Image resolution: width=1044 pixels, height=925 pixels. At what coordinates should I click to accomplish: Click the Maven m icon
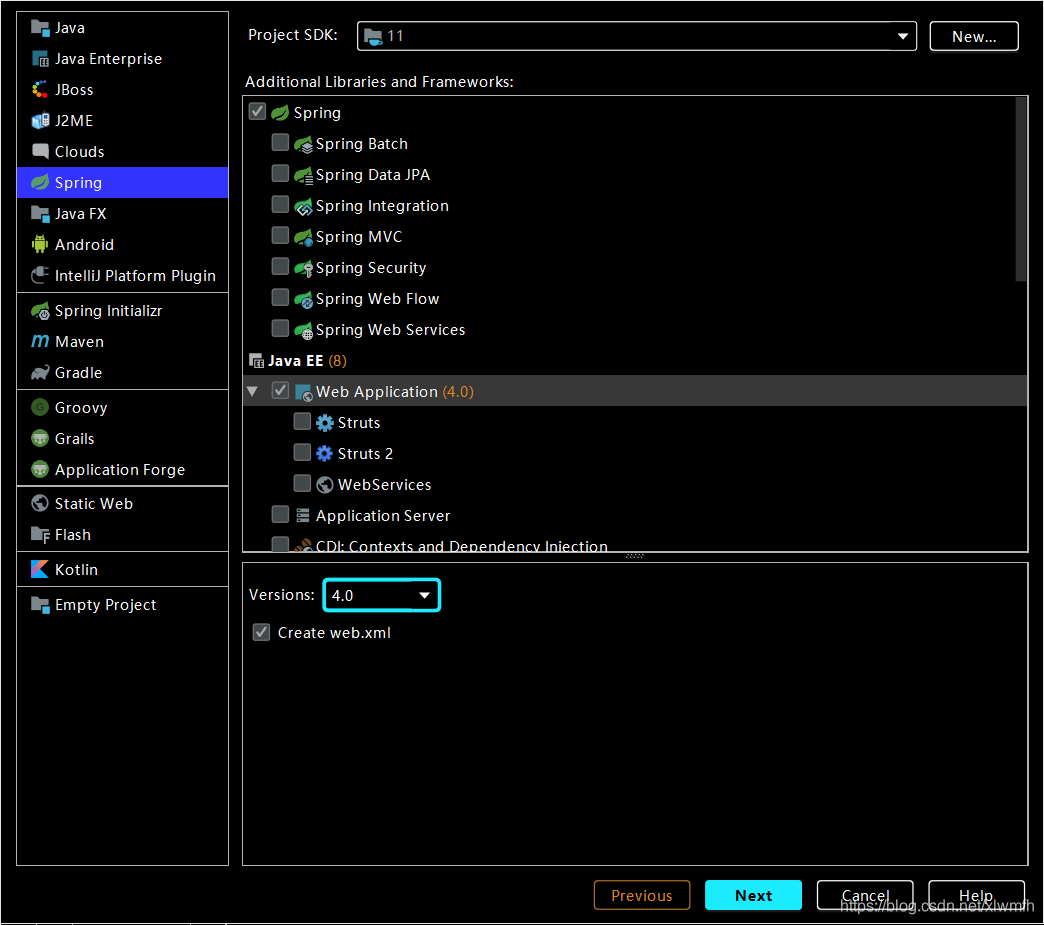pos(40,342)
